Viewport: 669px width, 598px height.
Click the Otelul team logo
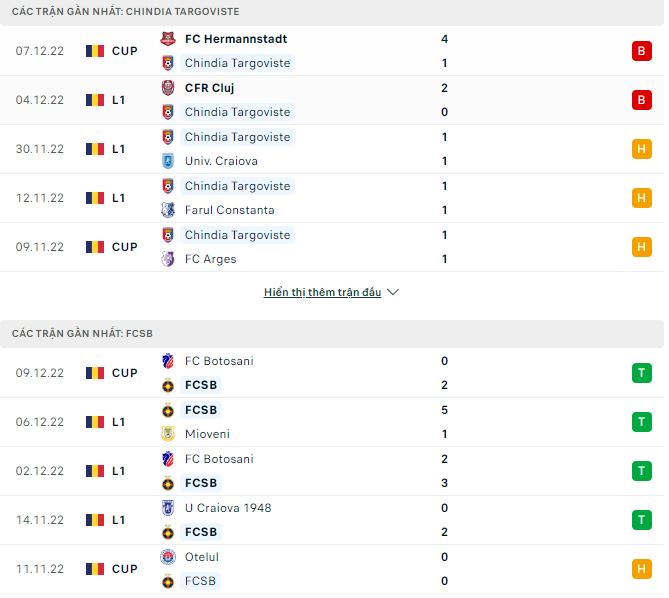[x=168, y=557]
